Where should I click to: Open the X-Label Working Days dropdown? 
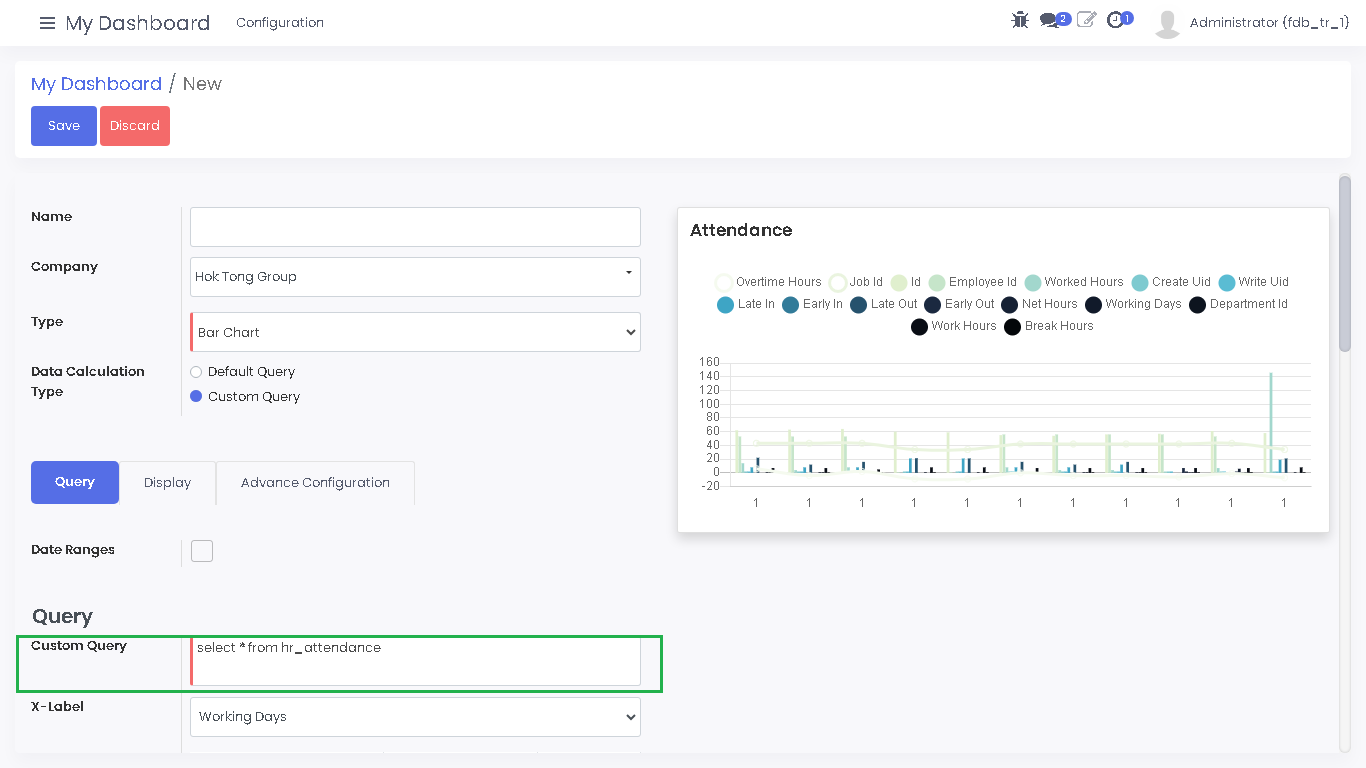click(x=415, y=717)
